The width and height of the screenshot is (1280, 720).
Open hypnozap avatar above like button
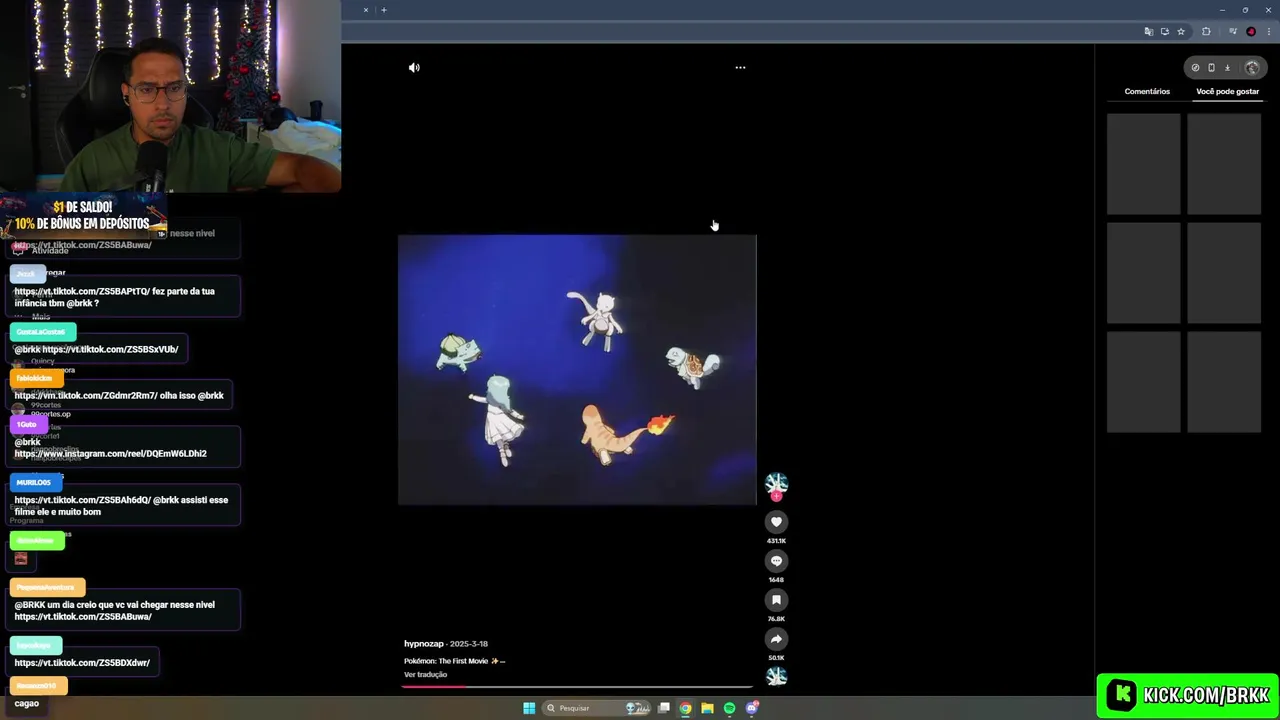(776, 483)
